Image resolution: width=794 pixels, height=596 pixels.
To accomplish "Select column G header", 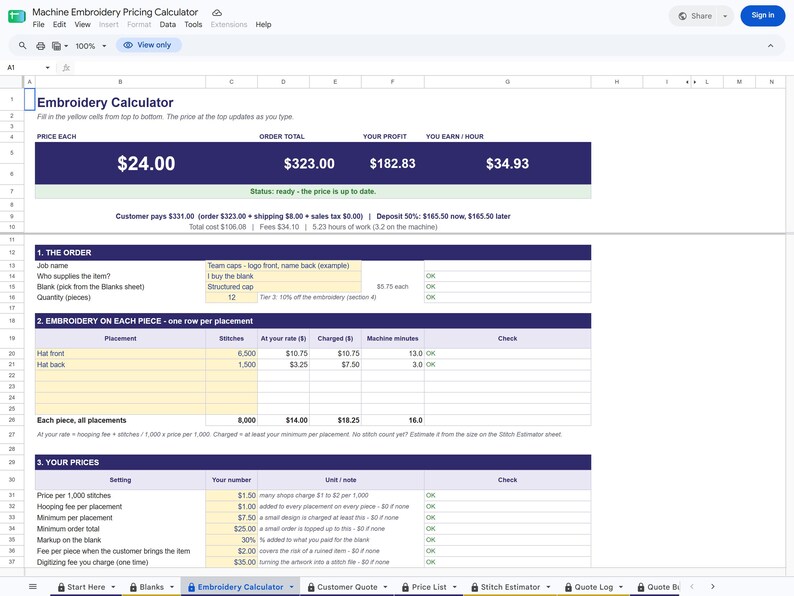I will (x=507, y=82).
